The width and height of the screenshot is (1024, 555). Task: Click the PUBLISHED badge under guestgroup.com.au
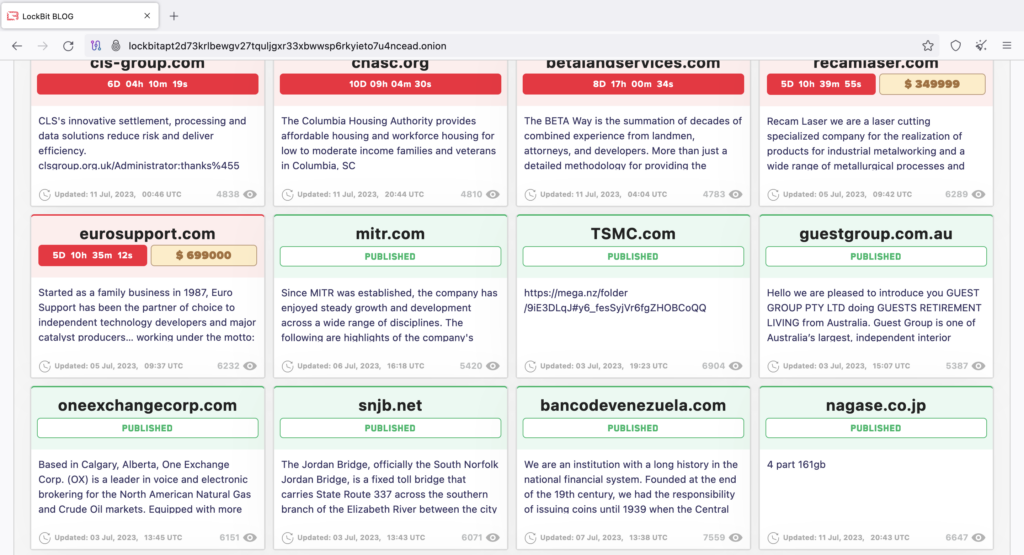876,257
